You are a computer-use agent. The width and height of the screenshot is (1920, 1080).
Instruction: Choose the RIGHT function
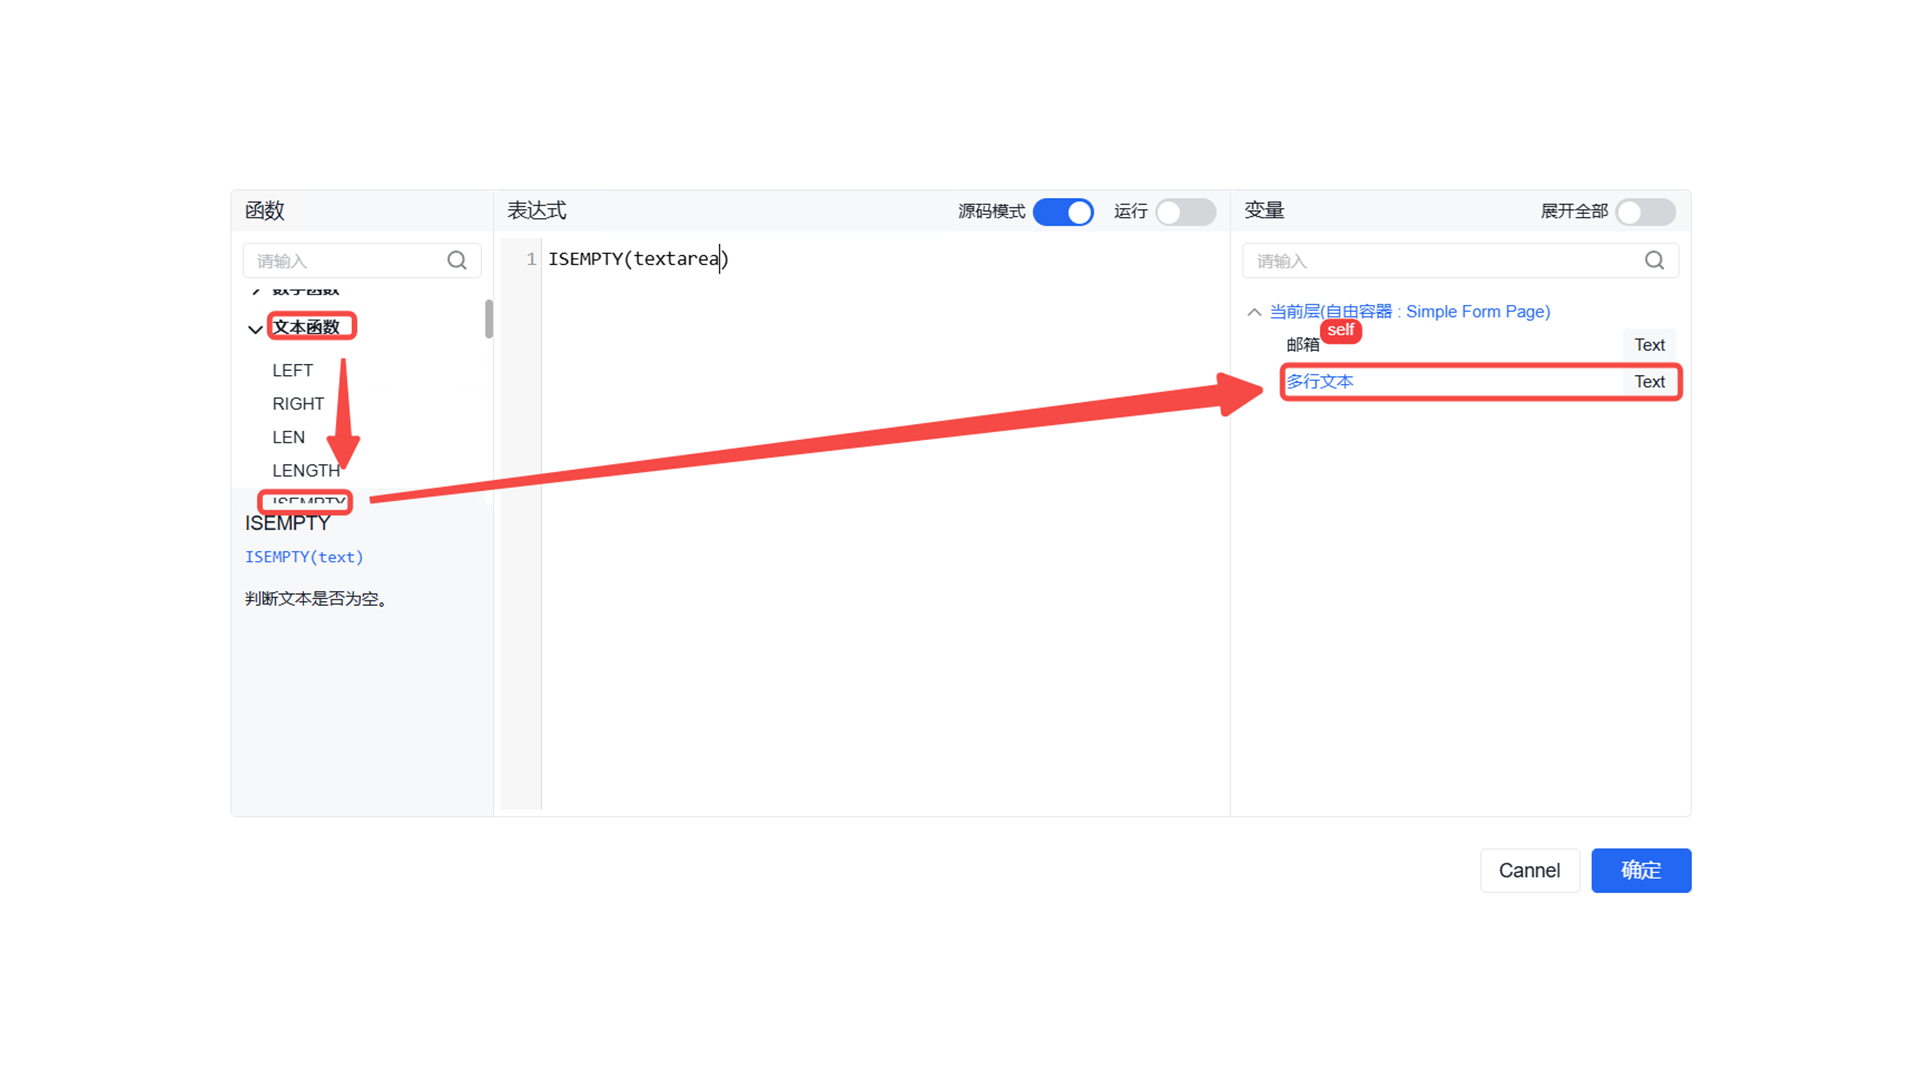(x=298, y=403)
